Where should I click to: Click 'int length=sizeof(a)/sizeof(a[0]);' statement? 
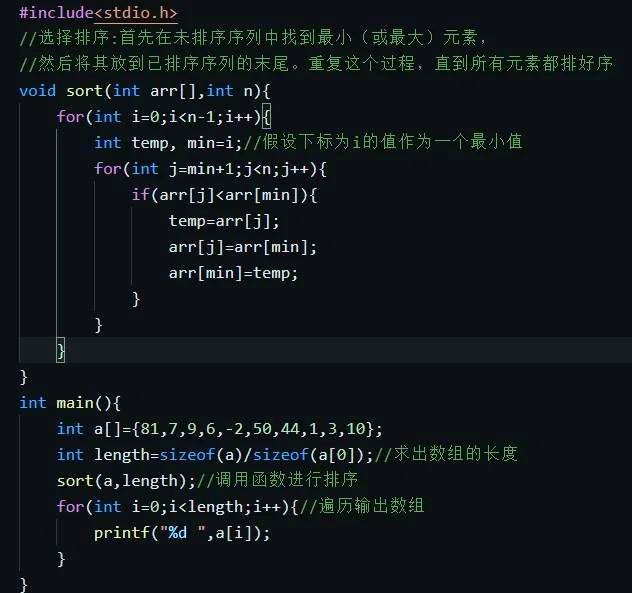point(215,455)
